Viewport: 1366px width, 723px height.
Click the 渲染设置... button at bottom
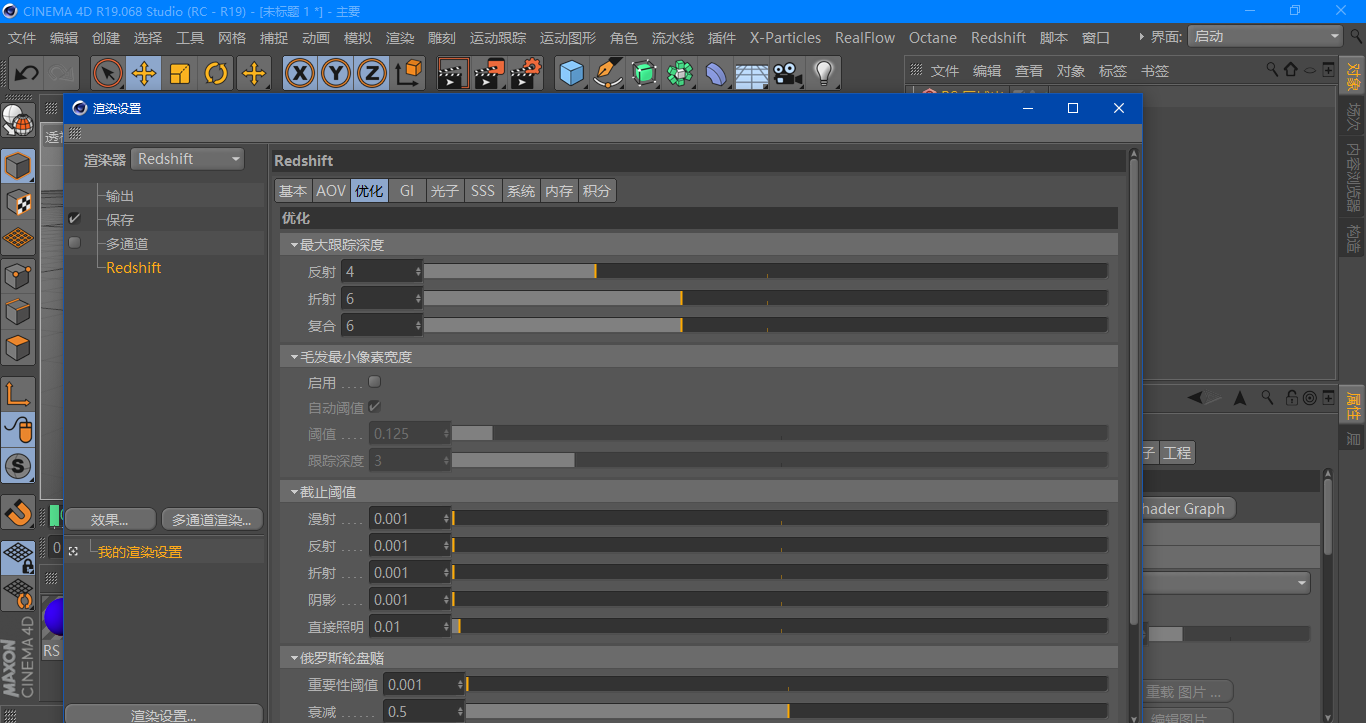point(164,715)
